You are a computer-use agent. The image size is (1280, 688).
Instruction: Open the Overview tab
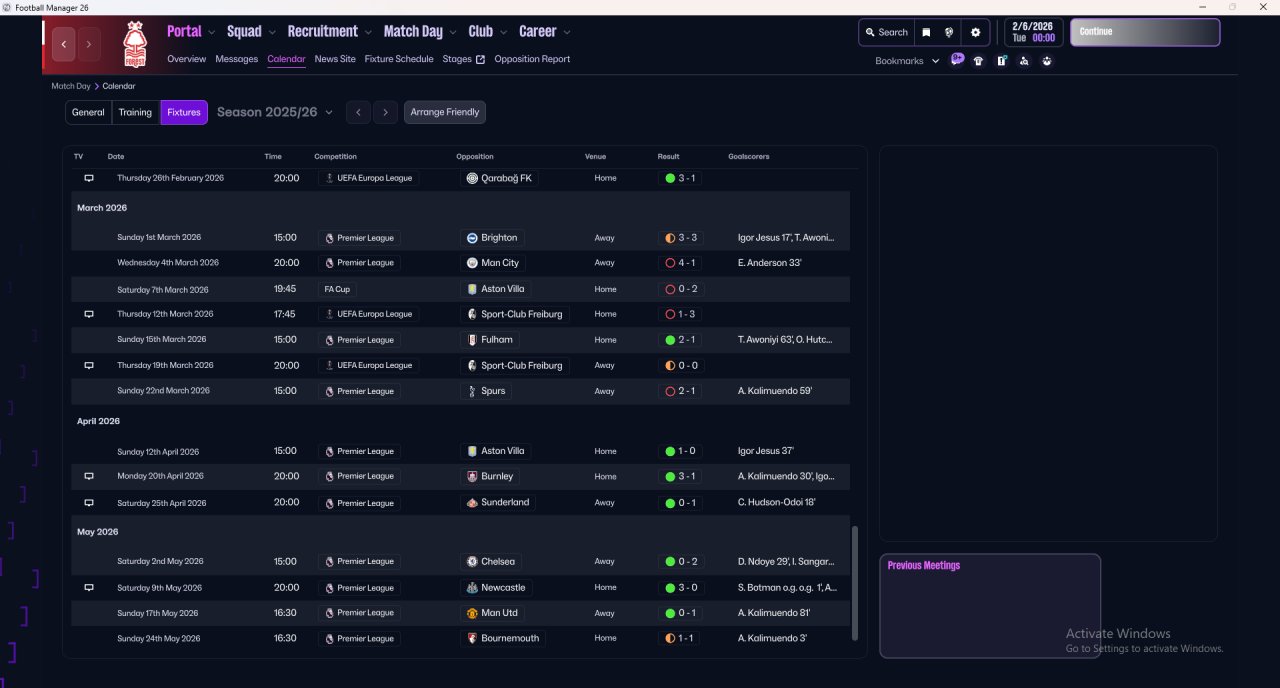[186, 59]
